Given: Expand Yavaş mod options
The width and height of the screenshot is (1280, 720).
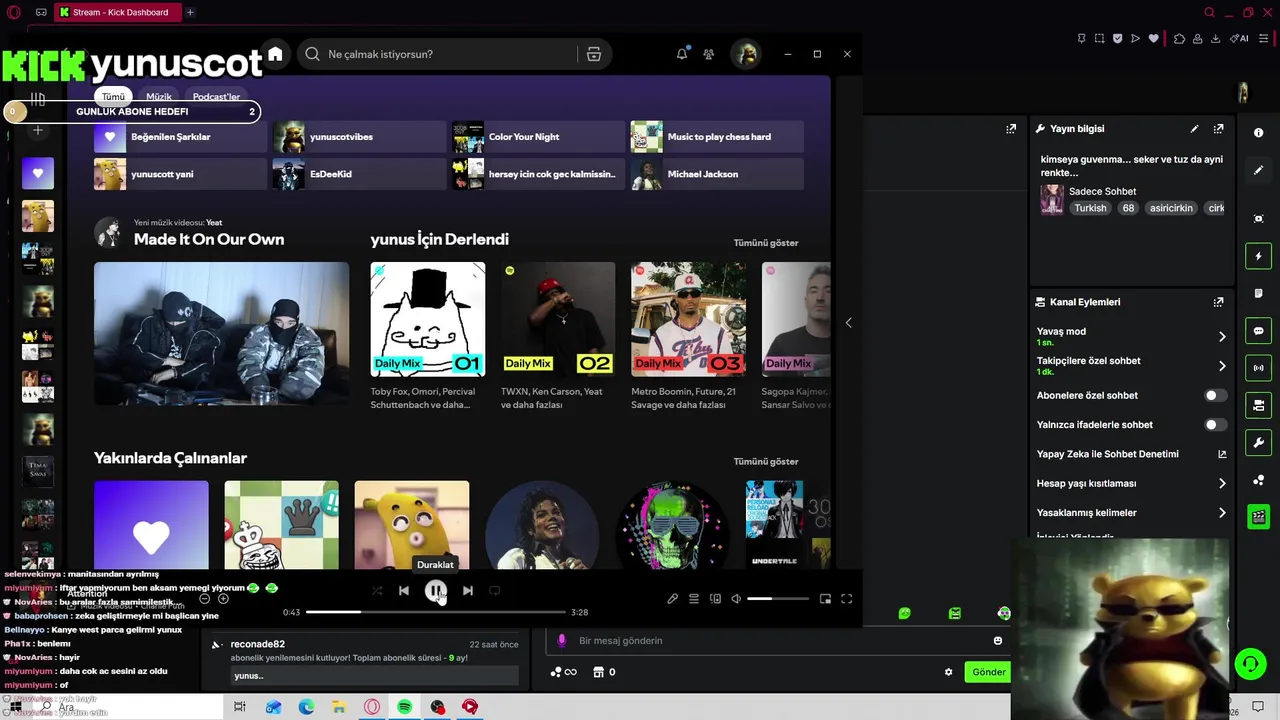Looking at the screenshot, I should (1221, 337).
